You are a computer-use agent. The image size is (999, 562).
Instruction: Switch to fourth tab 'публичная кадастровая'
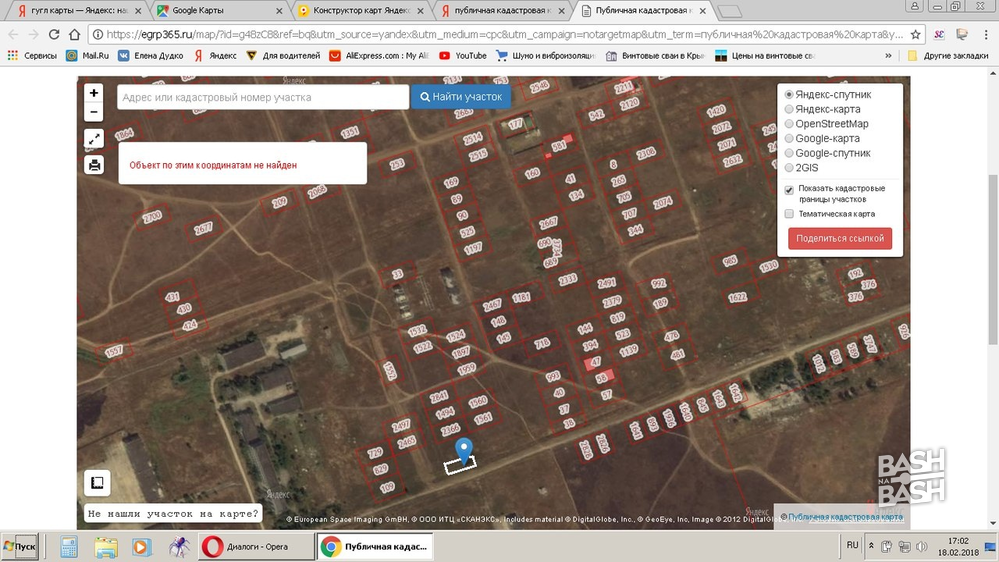[x=503, y=10]
